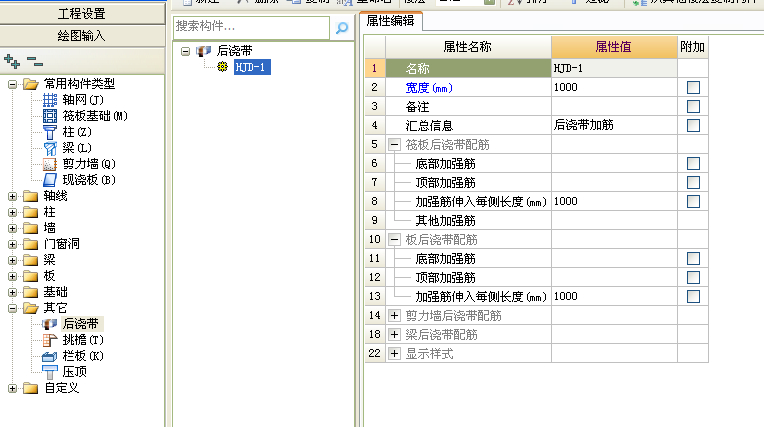This screenshot has height=427, width=764.
Task: Click the 自定义 folder icon
Action: 31,388
